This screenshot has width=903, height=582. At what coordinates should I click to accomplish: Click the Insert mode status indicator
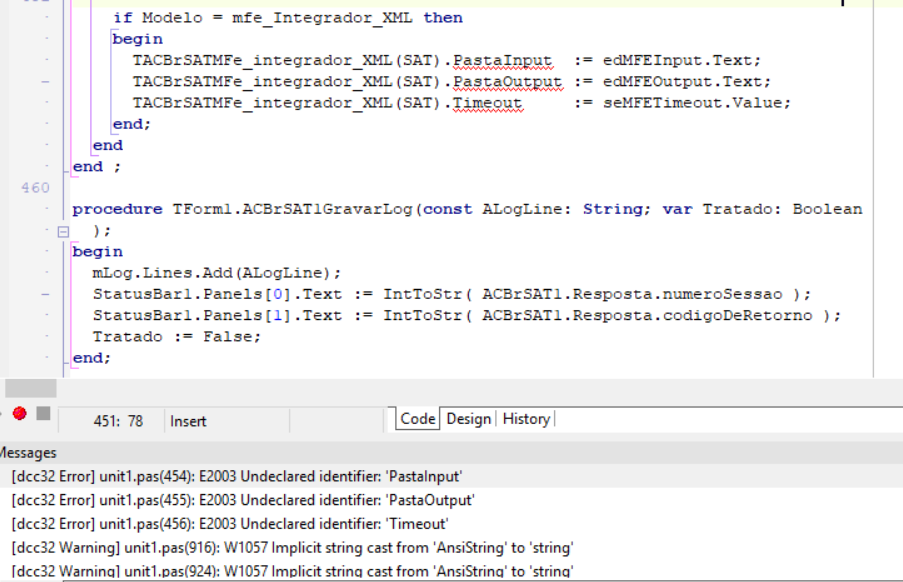[188, 421]
